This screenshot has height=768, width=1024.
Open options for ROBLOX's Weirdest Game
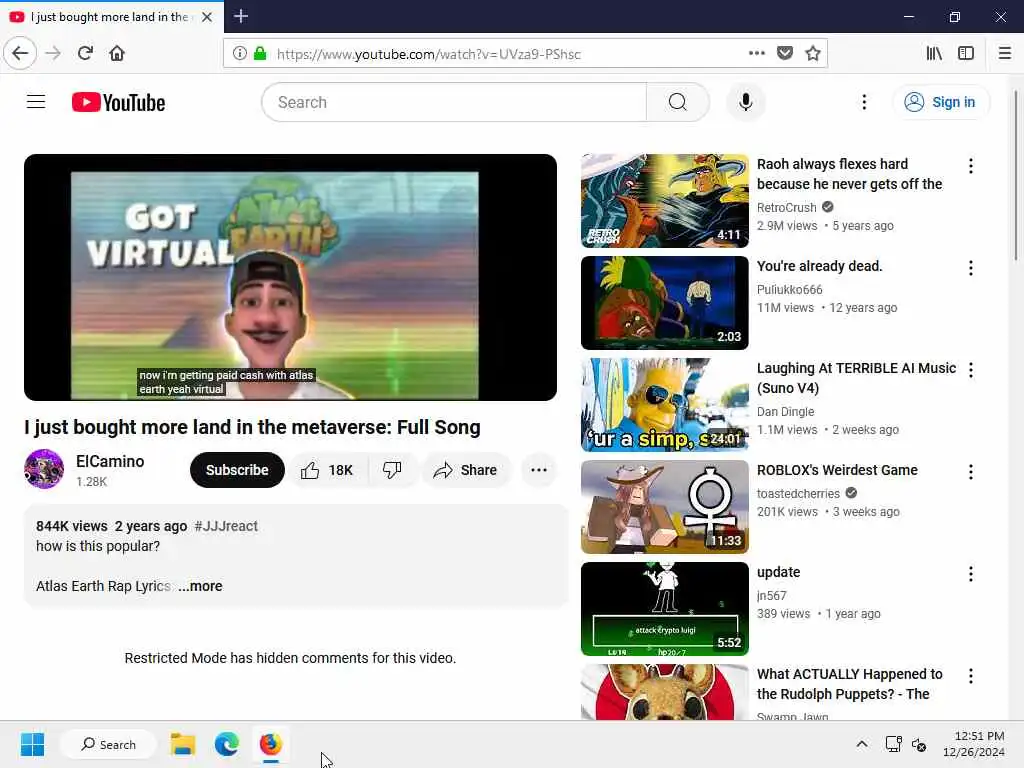[970, 472]
